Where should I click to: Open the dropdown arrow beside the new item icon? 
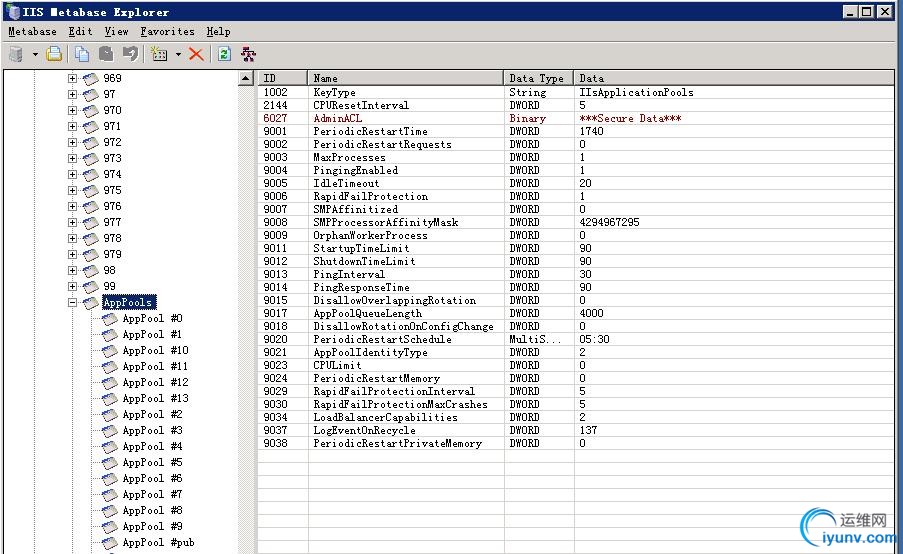tap(178, 55)
